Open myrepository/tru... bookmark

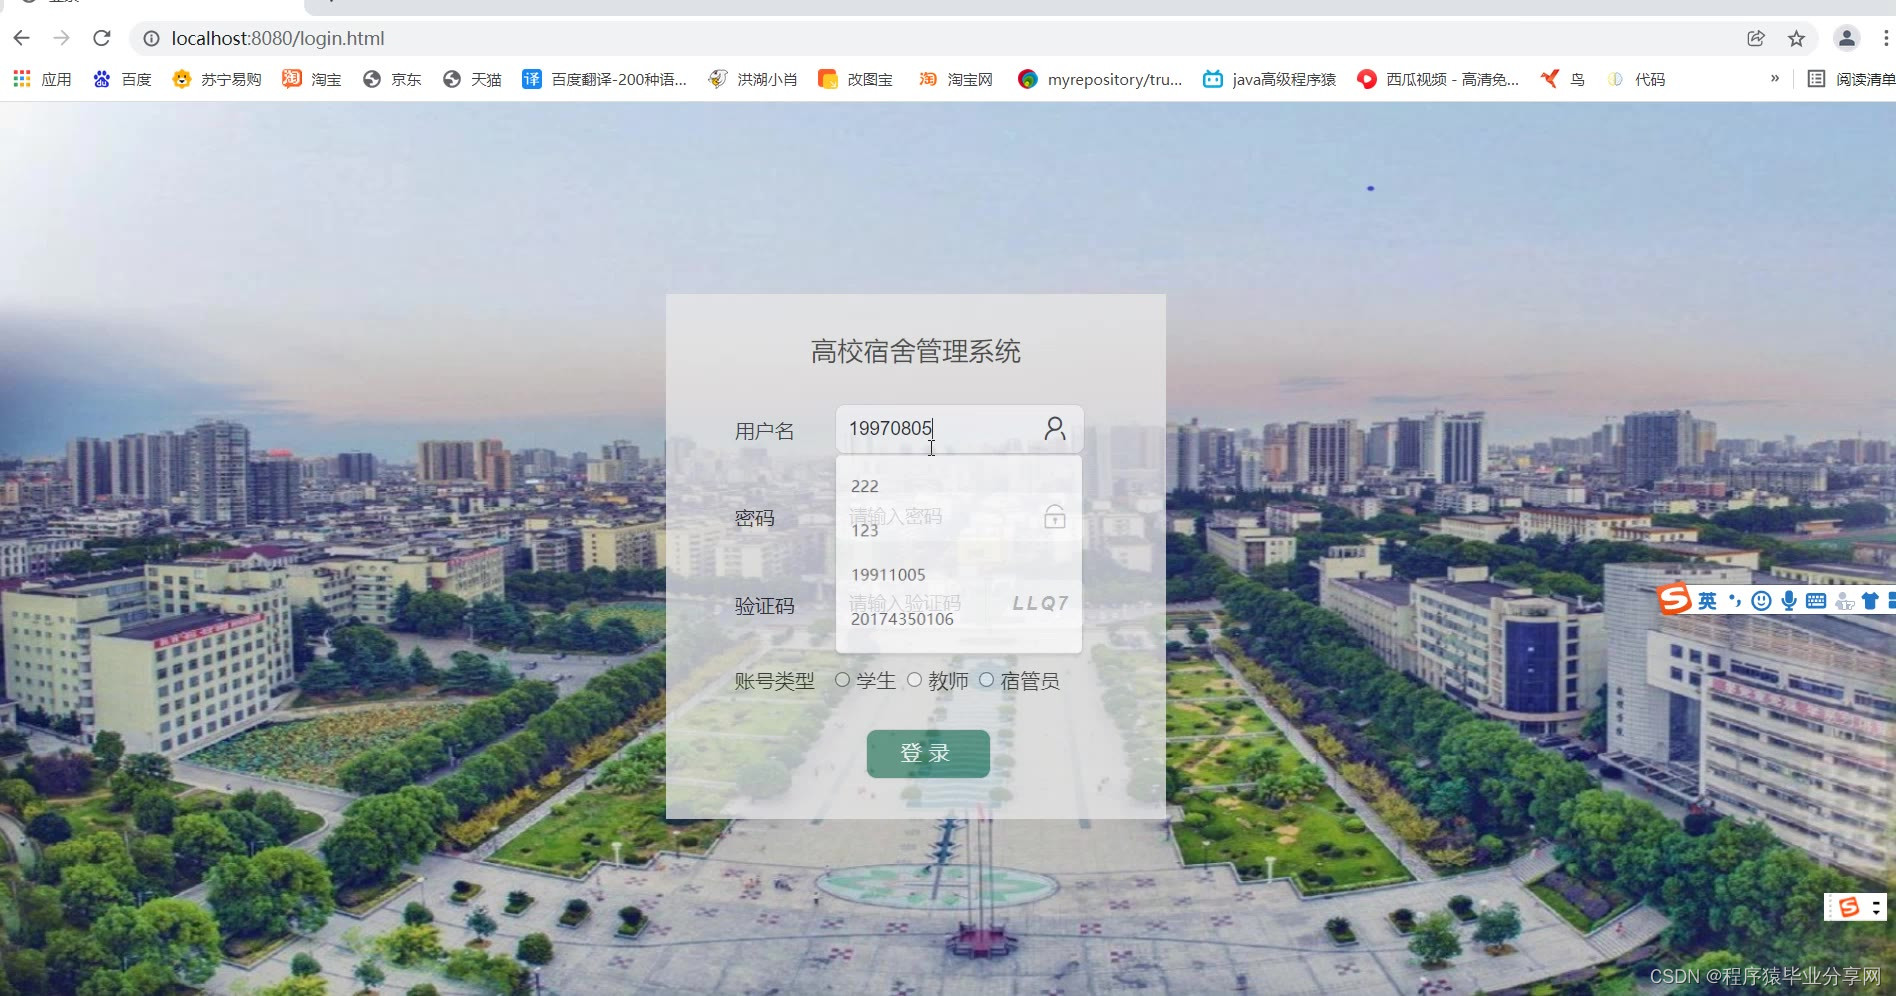(x=1099, y=79)
